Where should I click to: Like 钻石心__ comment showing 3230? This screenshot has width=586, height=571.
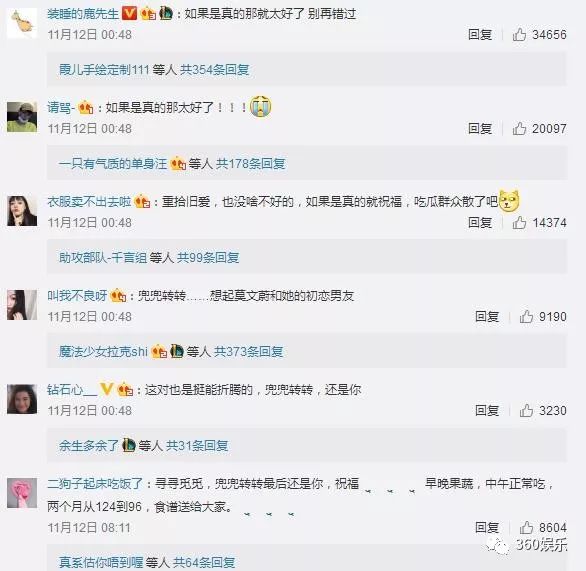coord(526,410)
